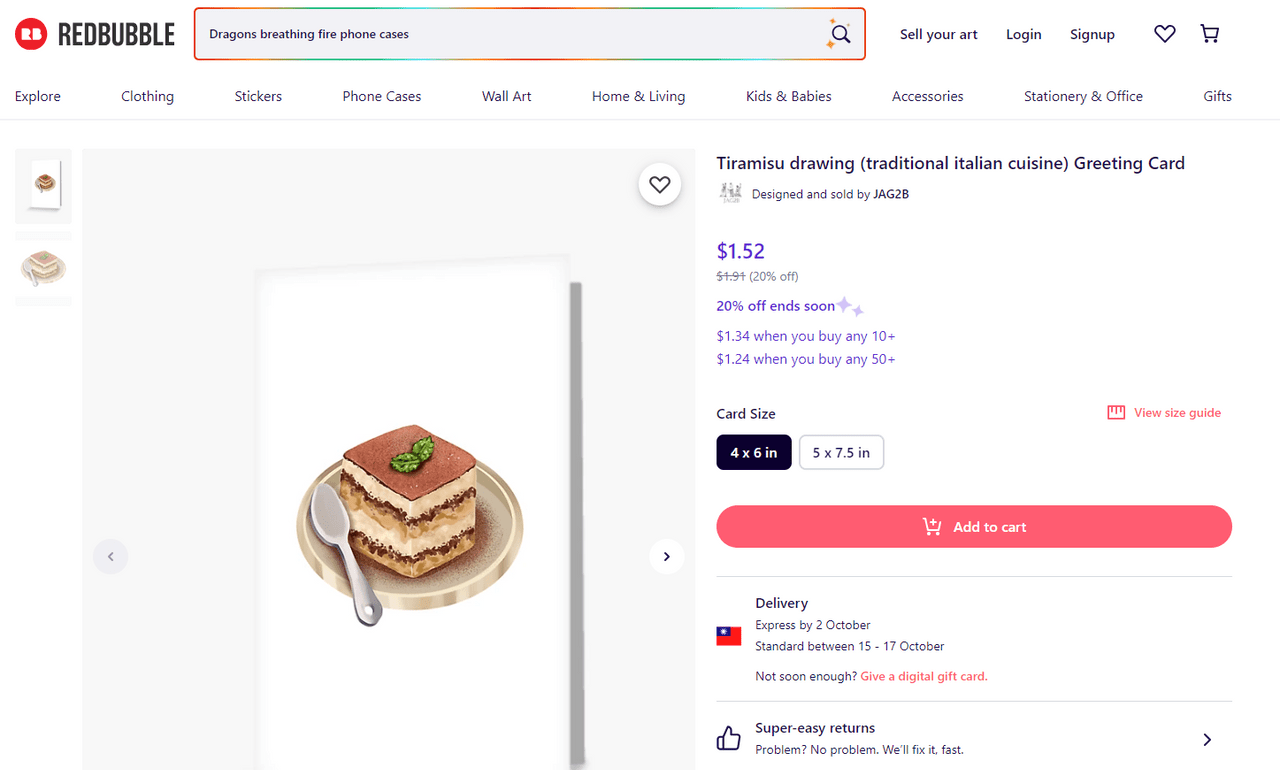Open the shopping cart icon
The image size is (1280, 770).
coord(1210,34)
